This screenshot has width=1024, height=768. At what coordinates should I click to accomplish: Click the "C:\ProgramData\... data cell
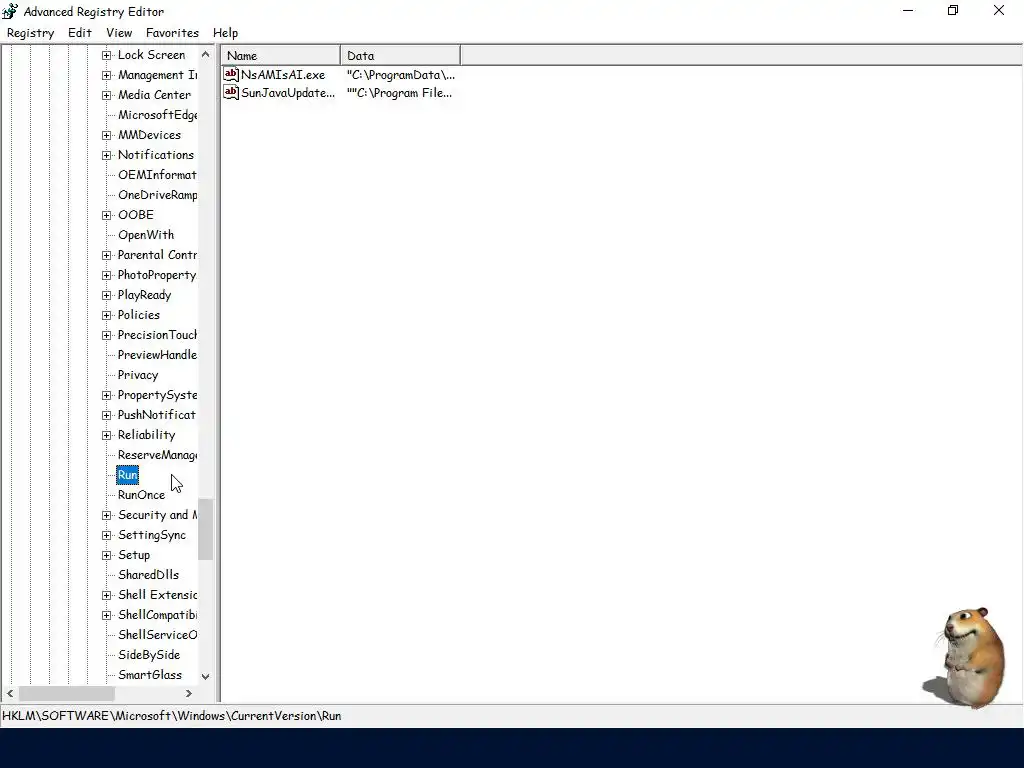400,75
